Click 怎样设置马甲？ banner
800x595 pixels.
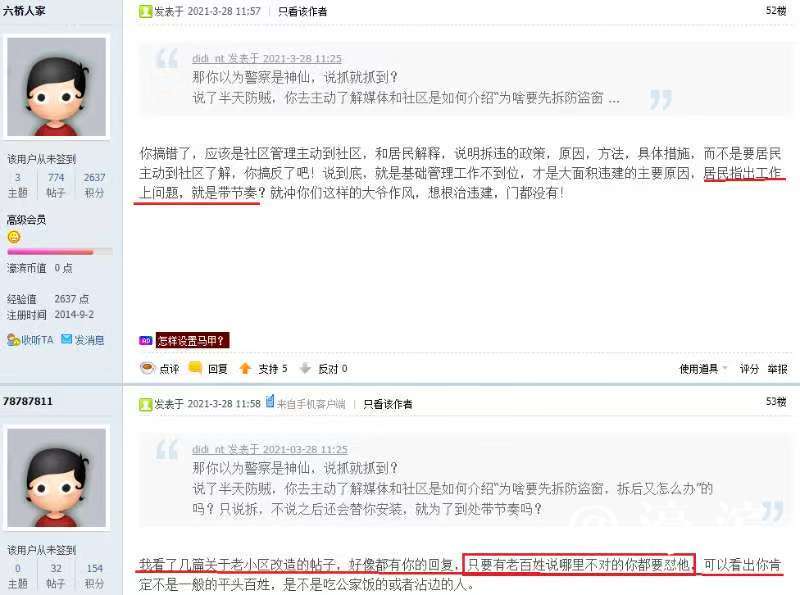pos(192,340)
